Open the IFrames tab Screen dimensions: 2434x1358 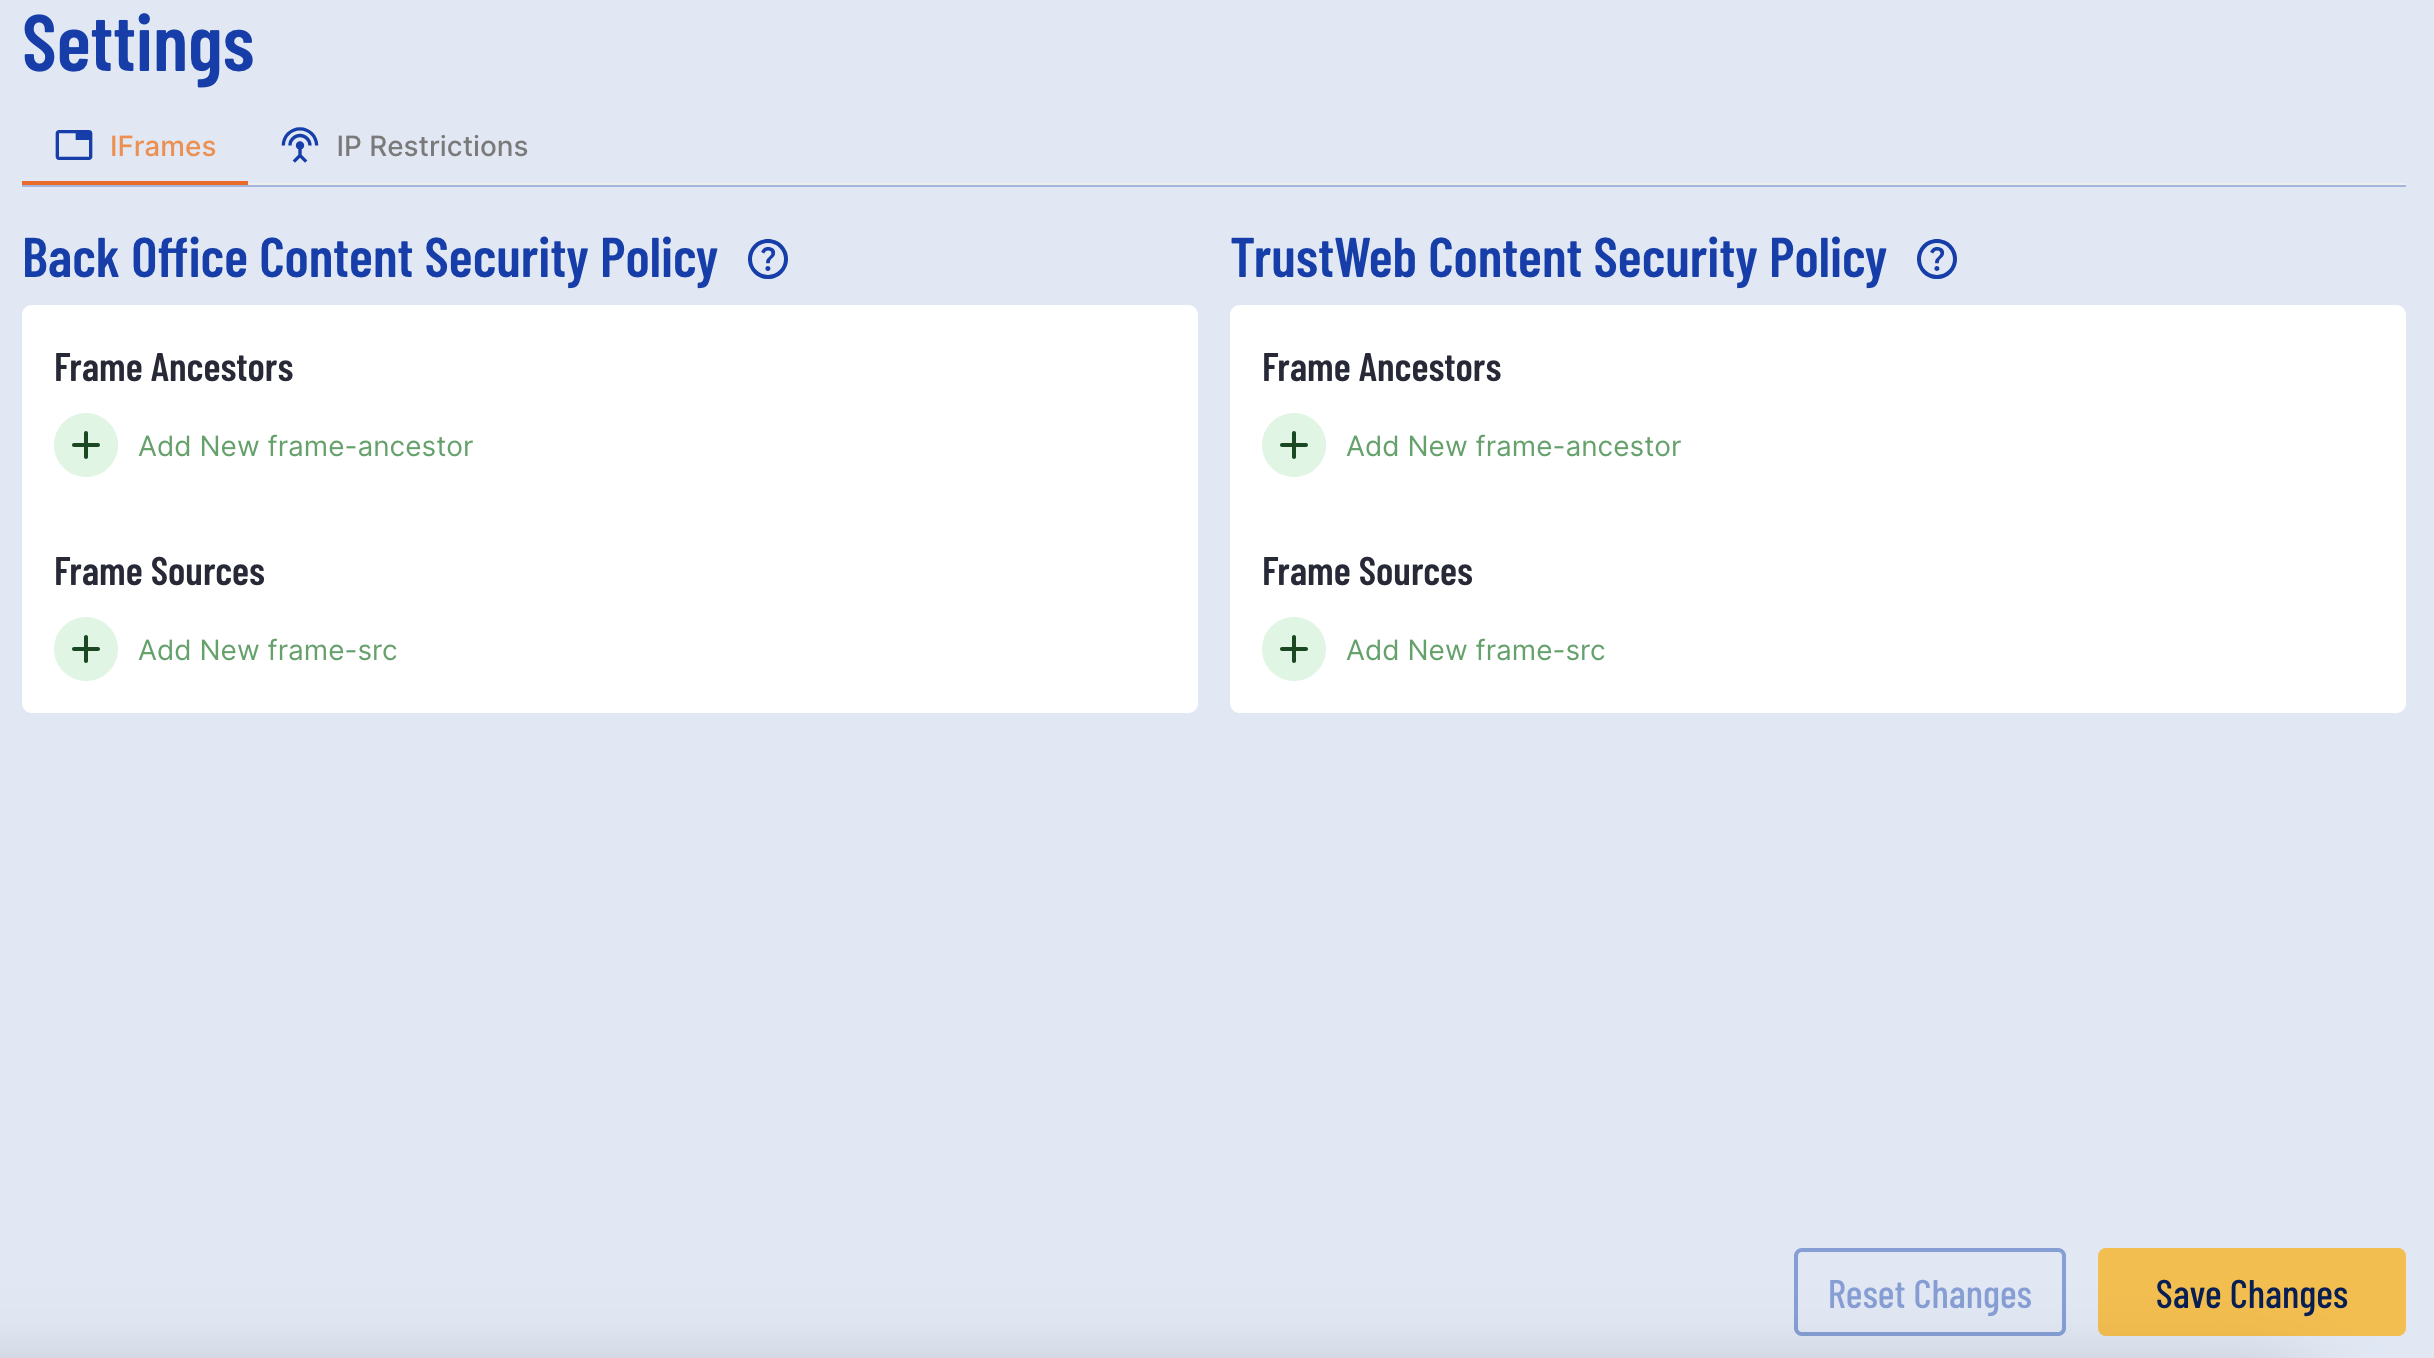point(135,146)
